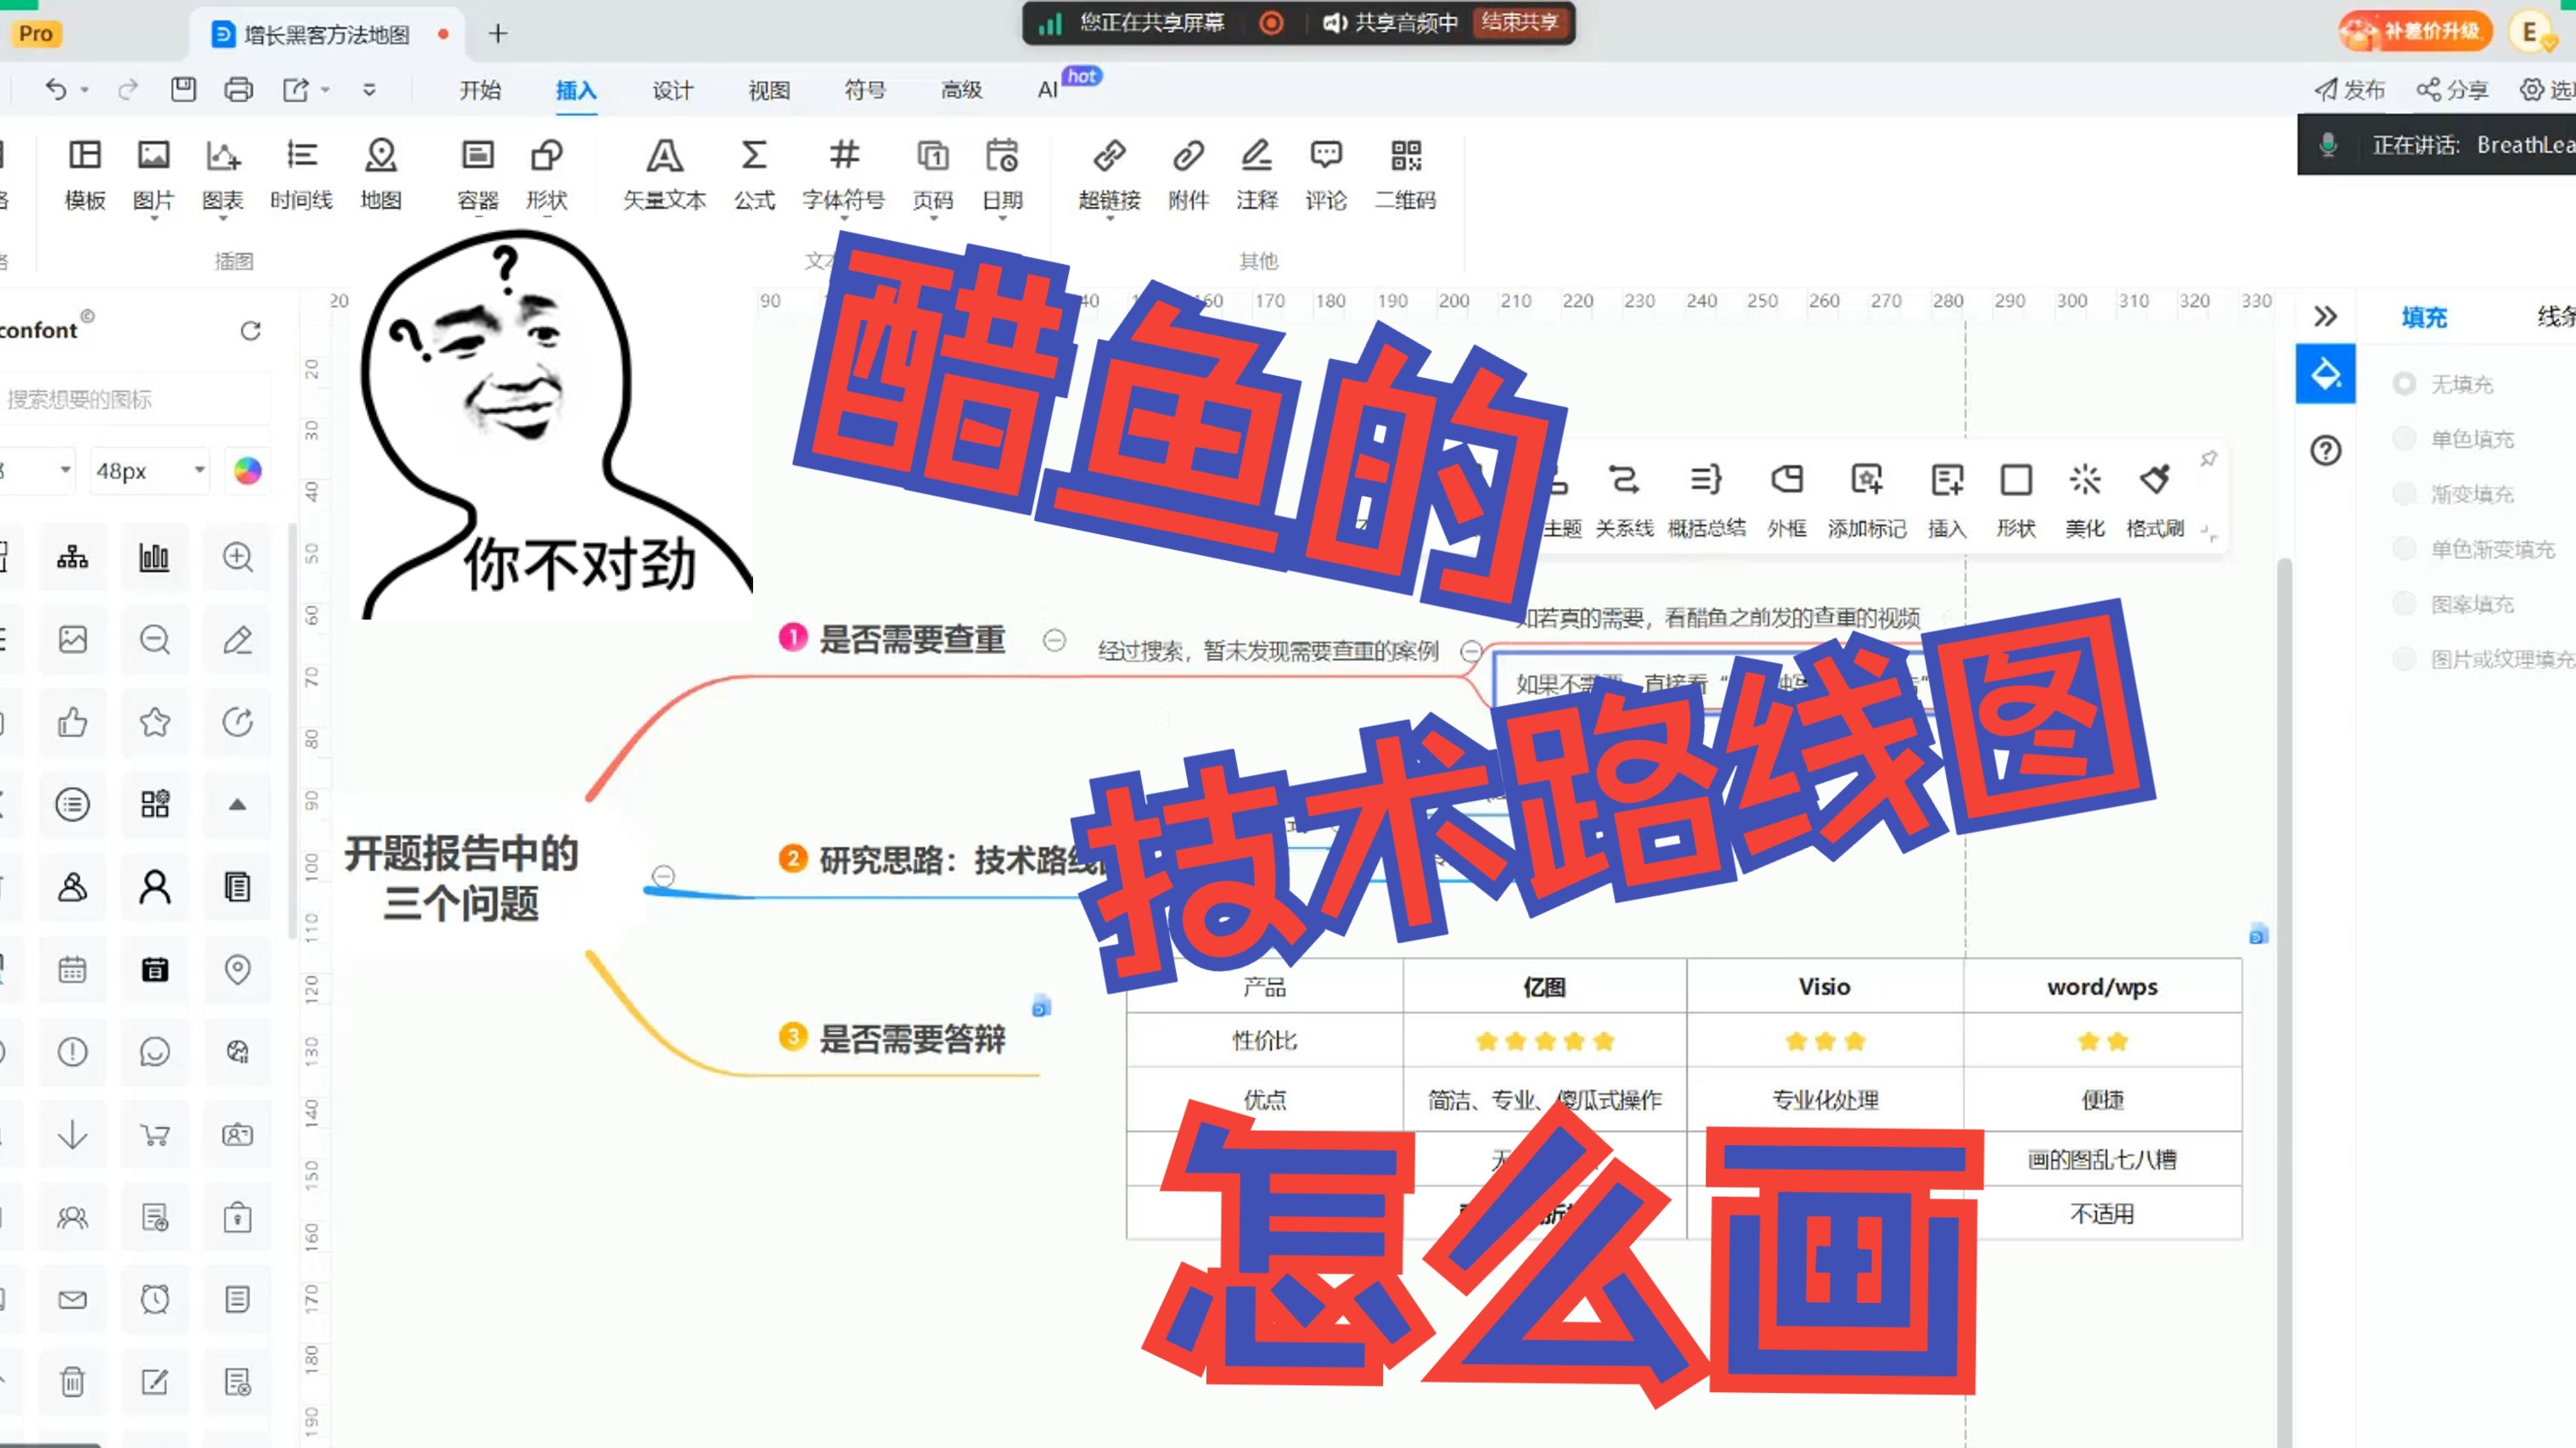Click the 无填充 radio button option
The width and height of the screenshot is (2576, 1448).
[x=2403, y=382]
